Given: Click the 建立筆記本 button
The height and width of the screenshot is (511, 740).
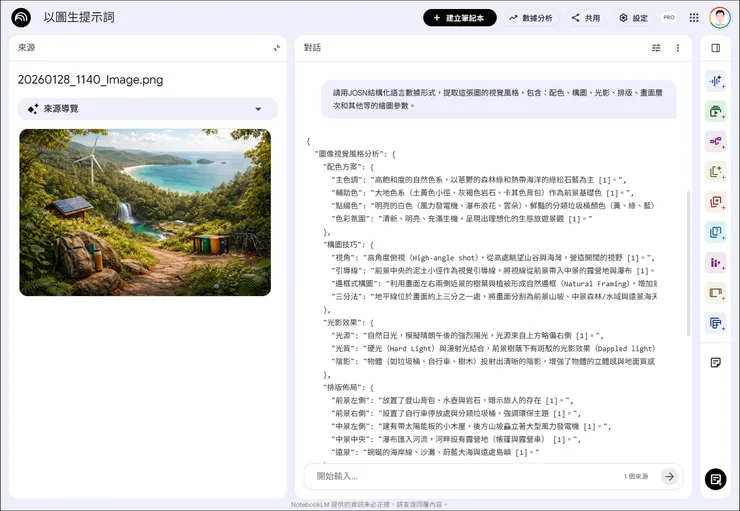Looking at the screenshot, I should point(459,18).
